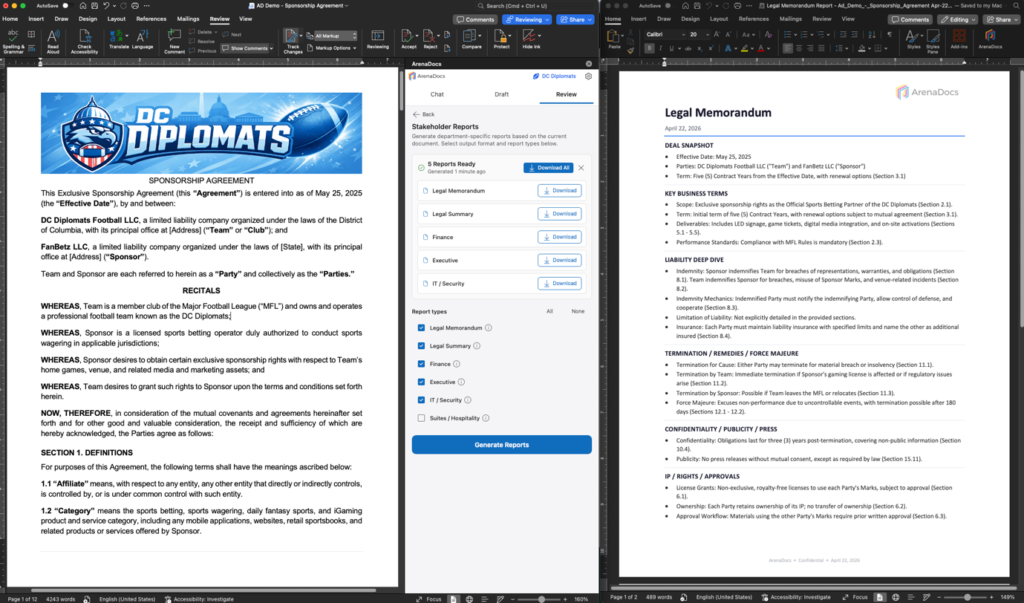Image resolution: width=1024 pixels, height=603 pixels.
Task: Switch to the Draft tab in ArenaDocs
Action: (x=501, y=94)
